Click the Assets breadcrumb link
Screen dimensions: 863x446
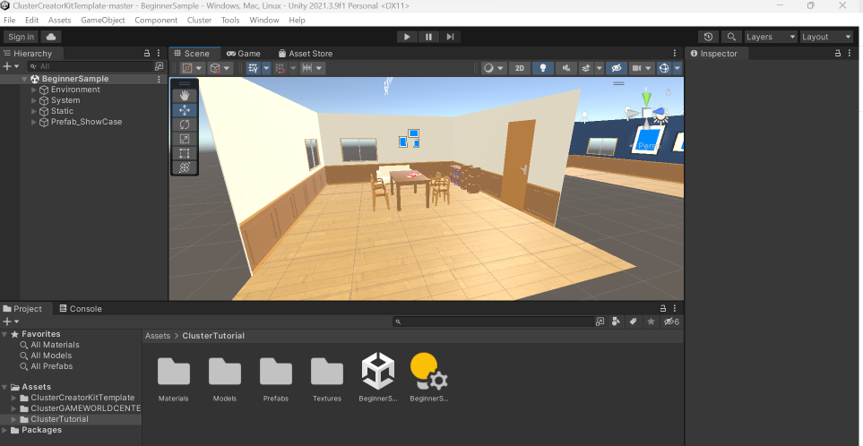(157, 336)
